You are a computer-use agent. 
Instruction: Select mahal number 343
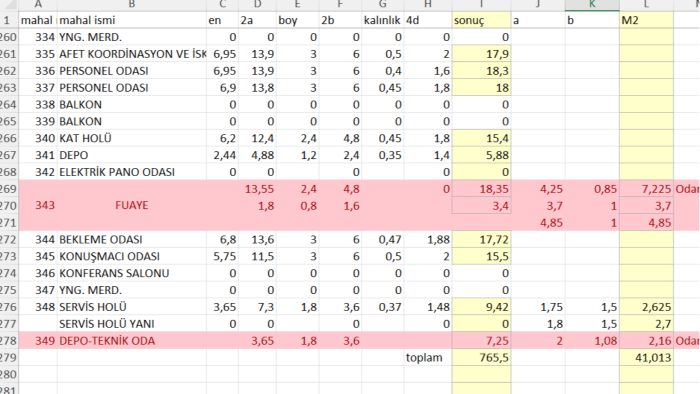38,206
